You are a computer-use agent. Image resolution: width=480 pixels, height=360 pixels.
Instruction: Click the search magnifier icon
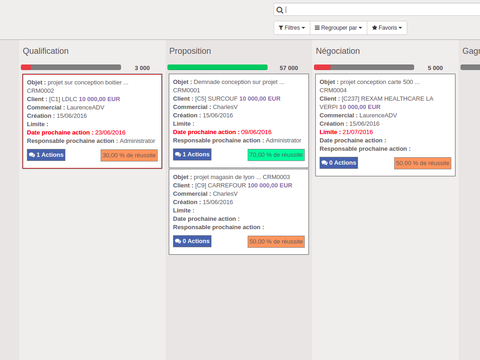point(280,10)
